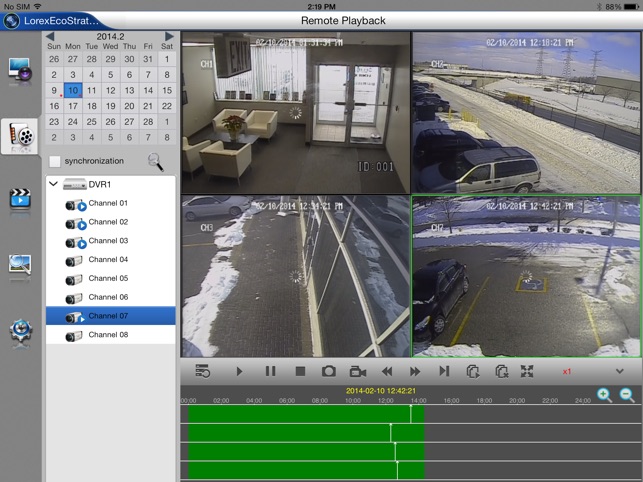Start recording with the camcorder icon
Viewport: 643px width, 482px height.
(x=357, y=371)
